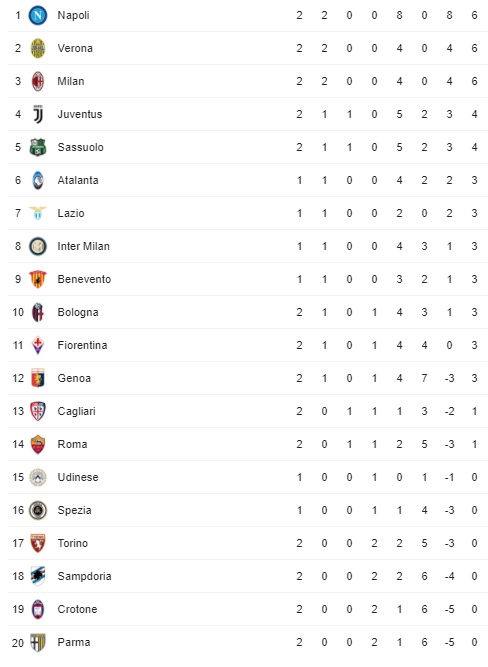
Task: Open the Crotone table row
Action: click(248, 609)
